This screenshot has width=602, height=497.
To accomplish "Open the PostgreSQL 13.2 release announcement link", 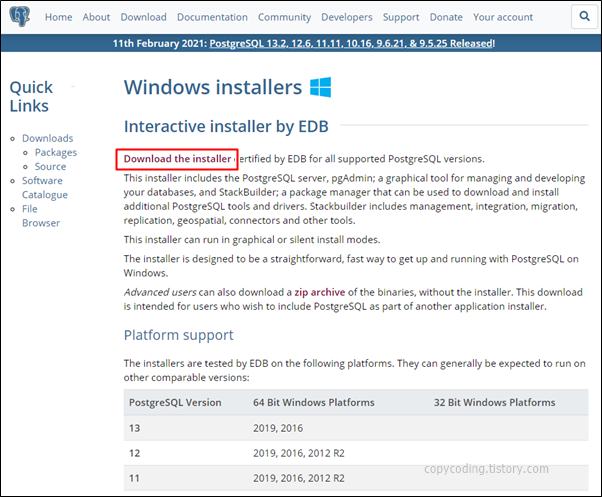I will pyautogui.click(x=352, y=43).
